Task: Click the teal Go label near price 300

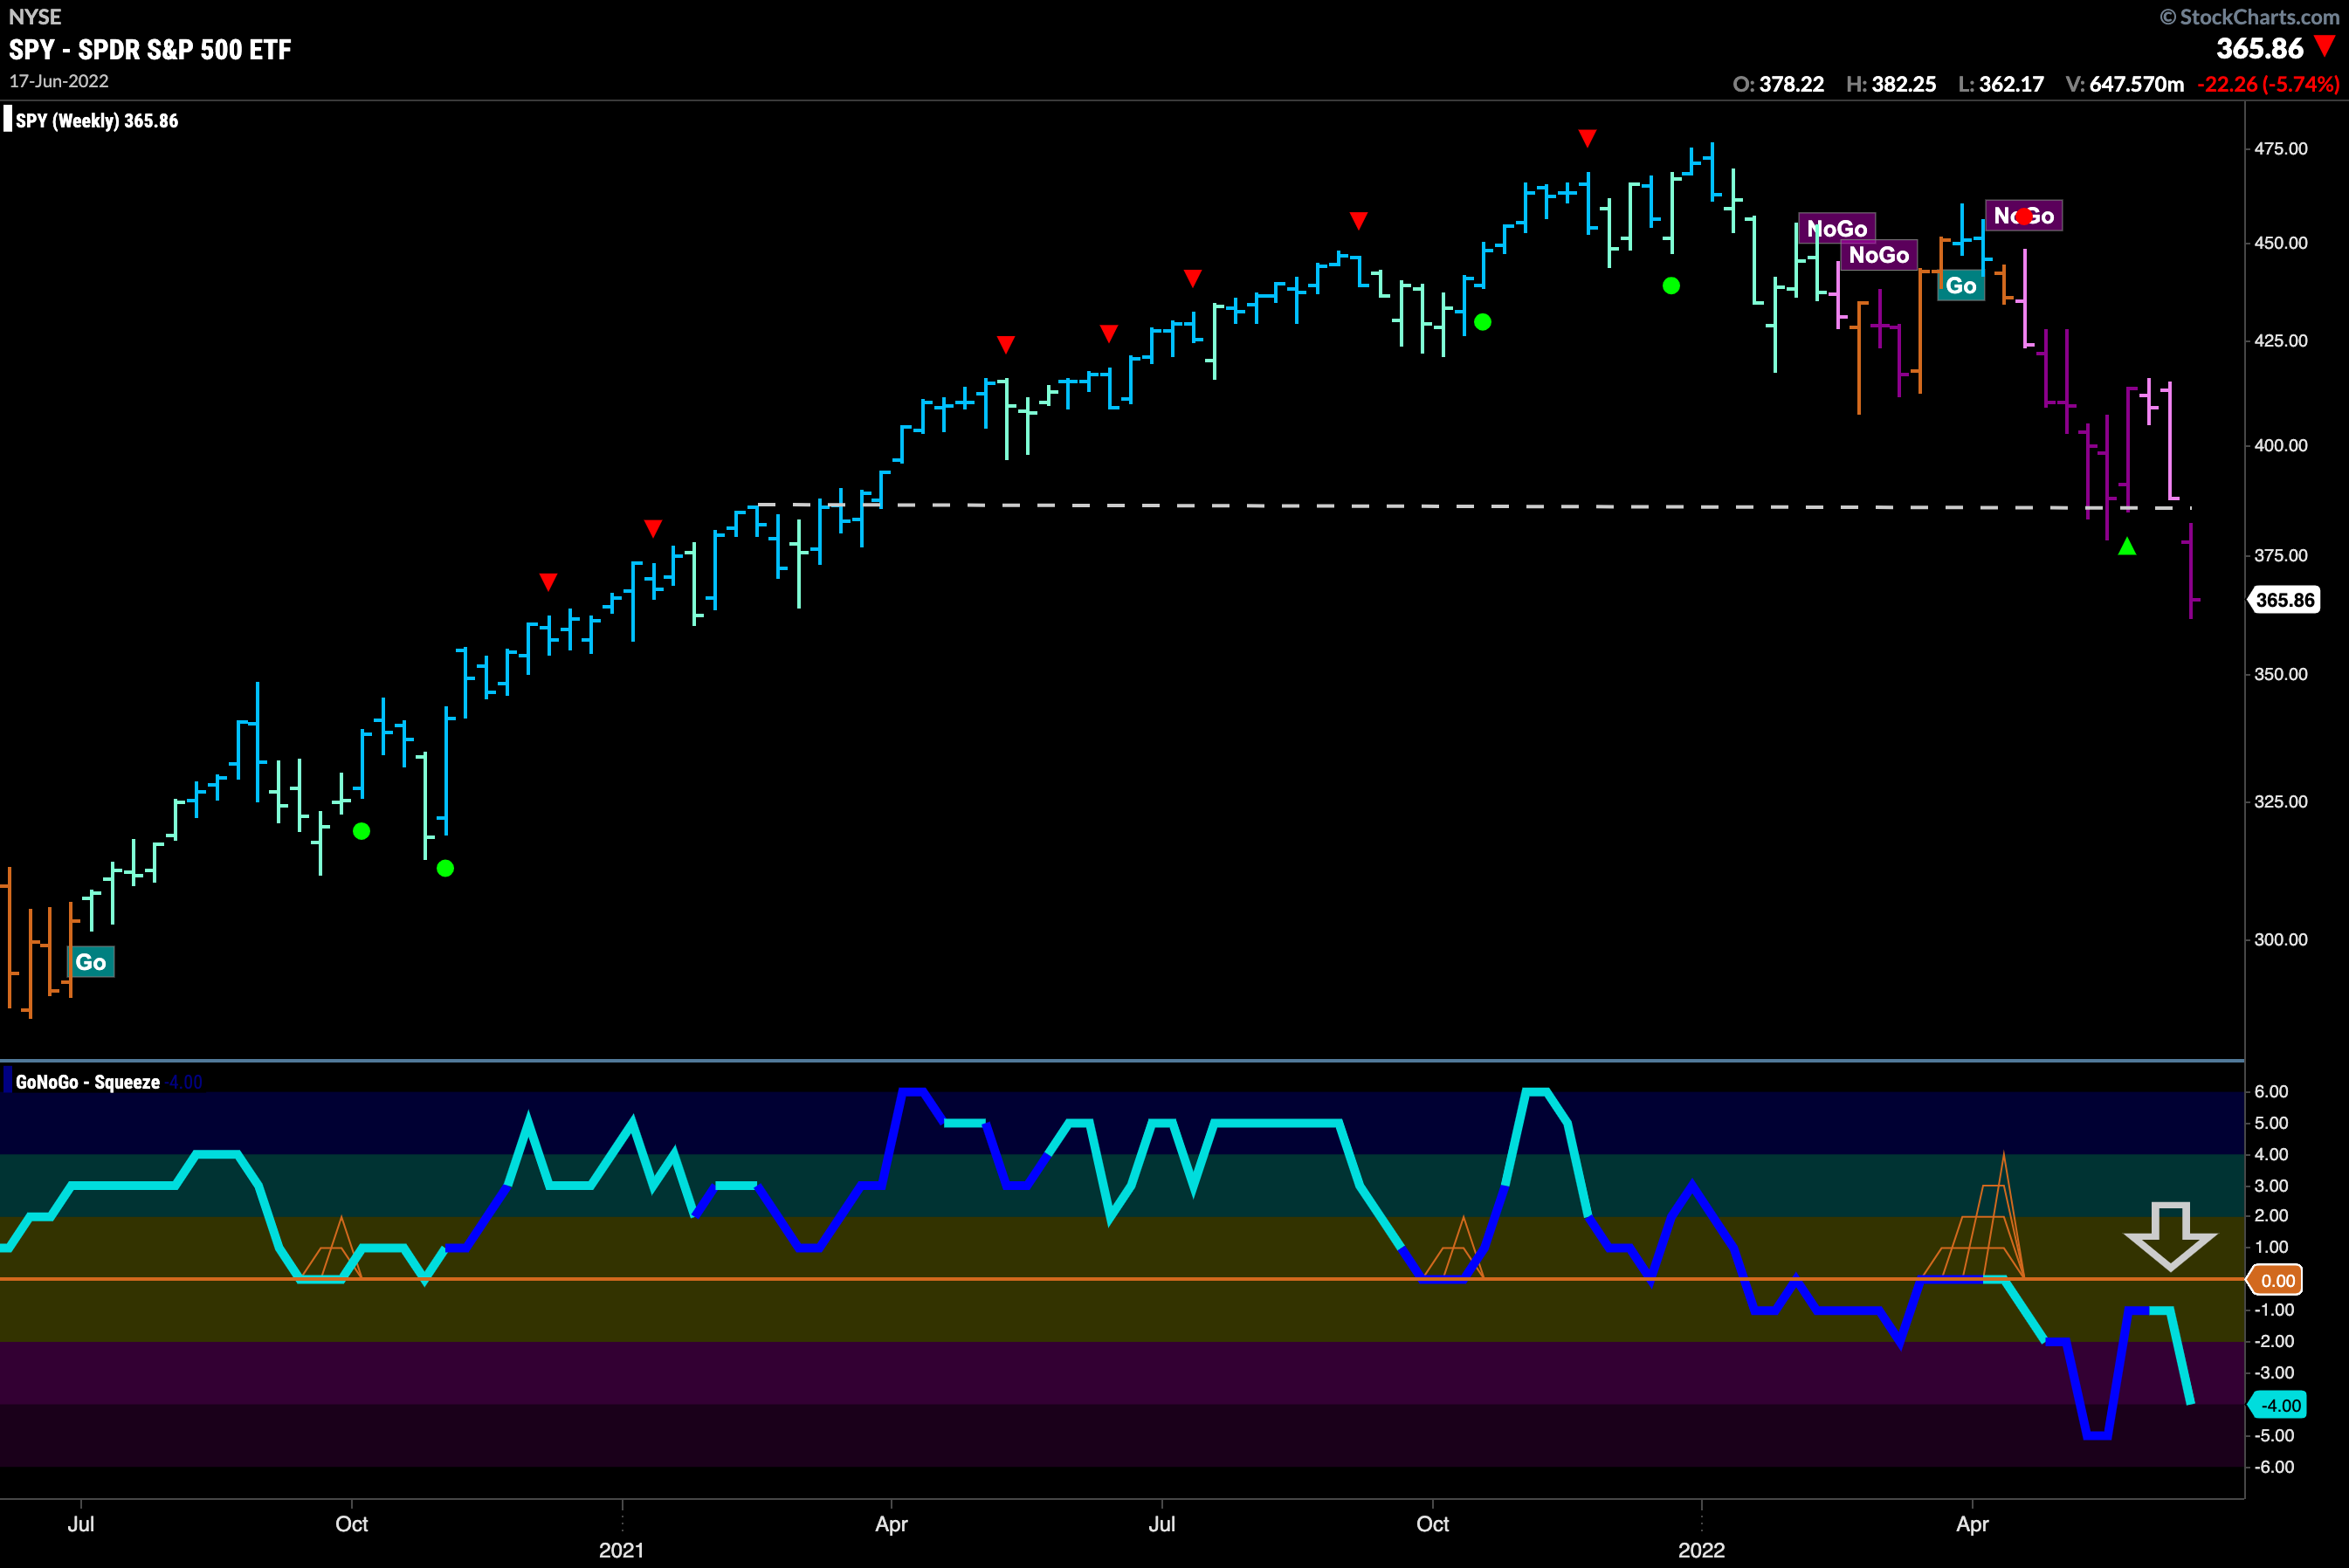Action: (90, 962)
